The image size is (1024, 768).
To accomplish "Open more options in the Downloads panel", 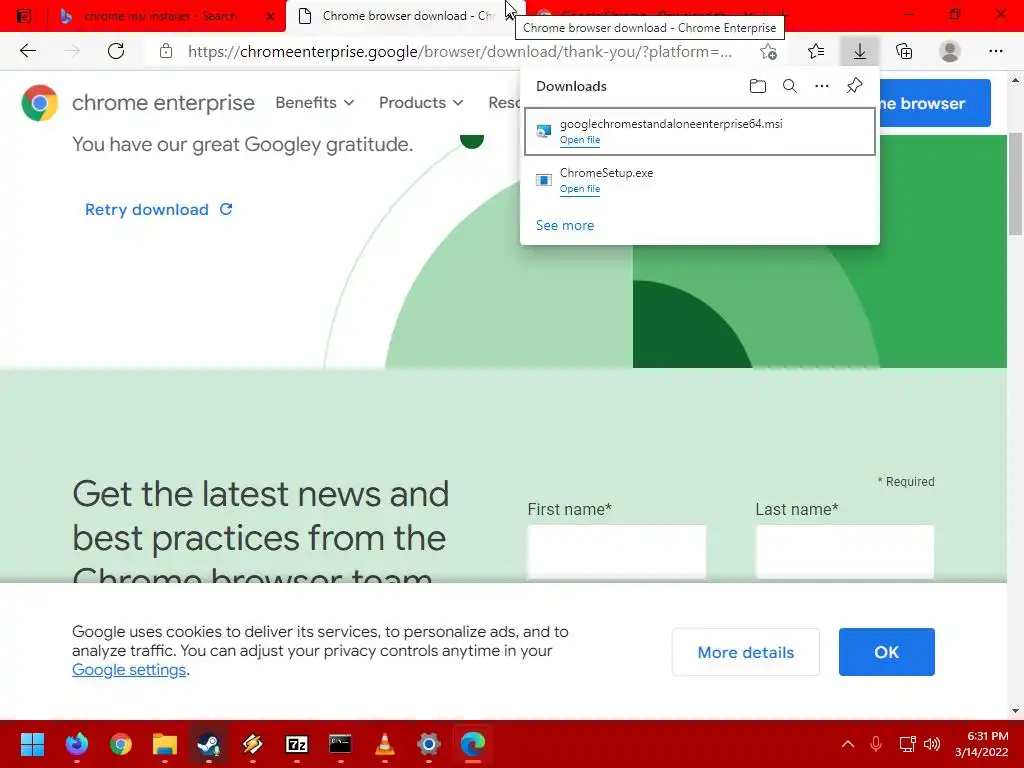I will (x=822, y=86).
